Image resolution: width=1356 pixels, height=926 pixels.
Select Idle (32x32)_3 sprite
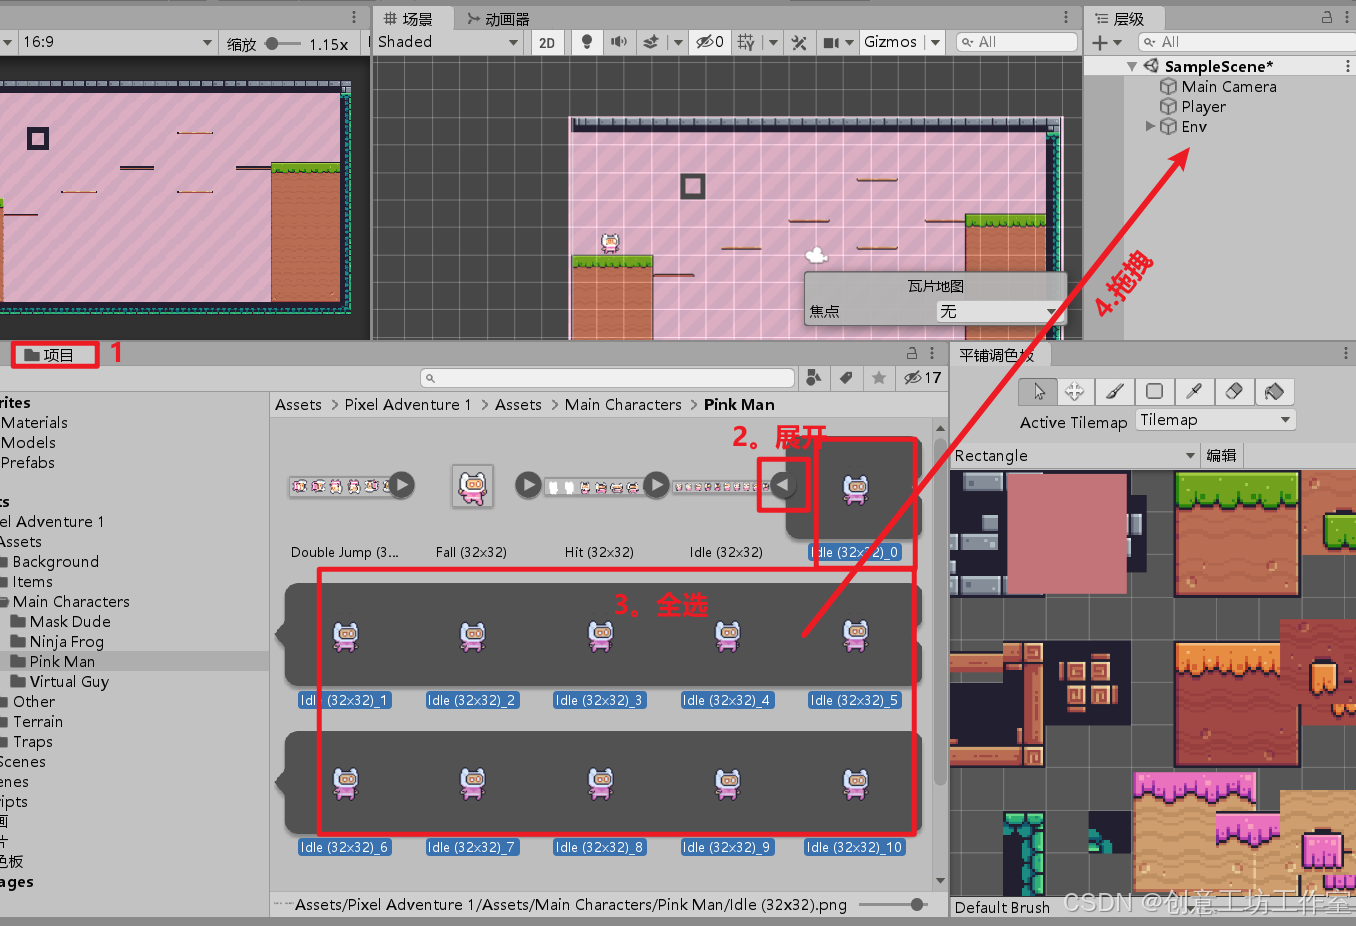(600, 636)
